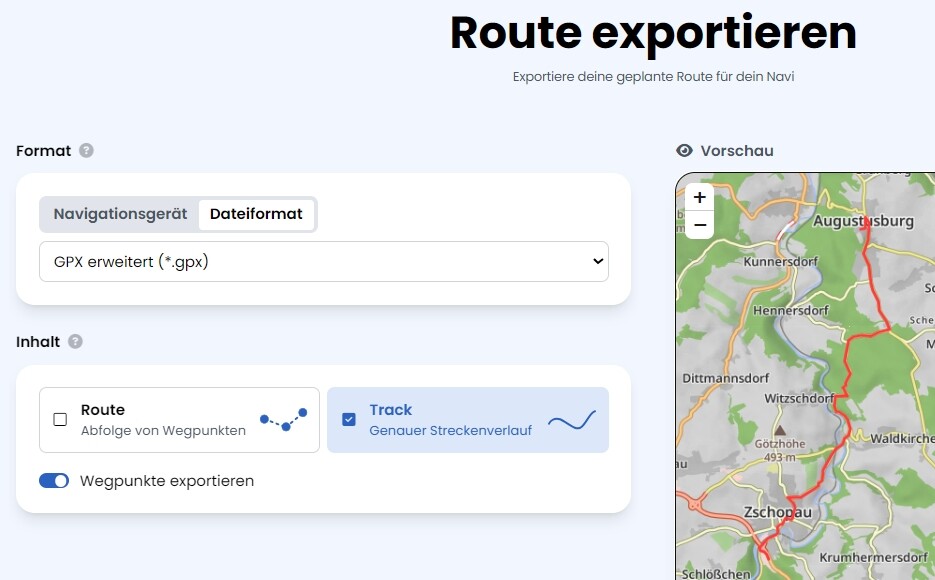Click the help icon beside Format
This screenshot has height=580, width=935.
click(86, 151)
